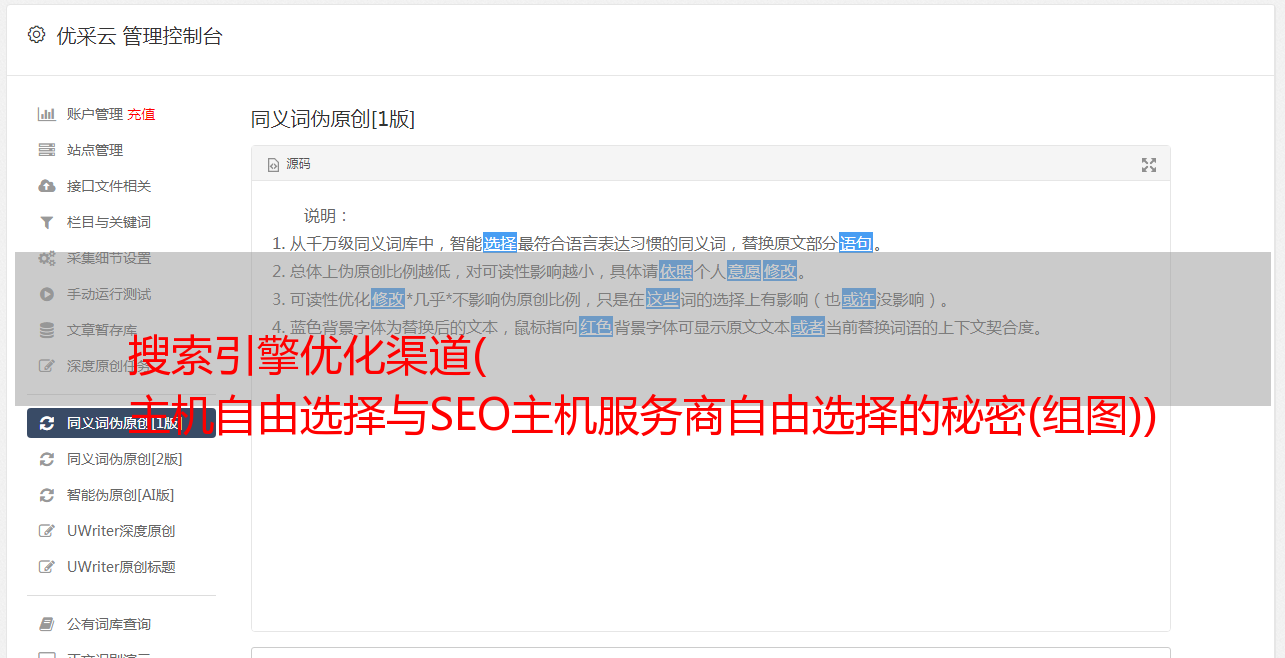Click the database icon for 文章暂存库
Screen dimensions: 1285x658
pyautogui.click(x=46, y=330)
